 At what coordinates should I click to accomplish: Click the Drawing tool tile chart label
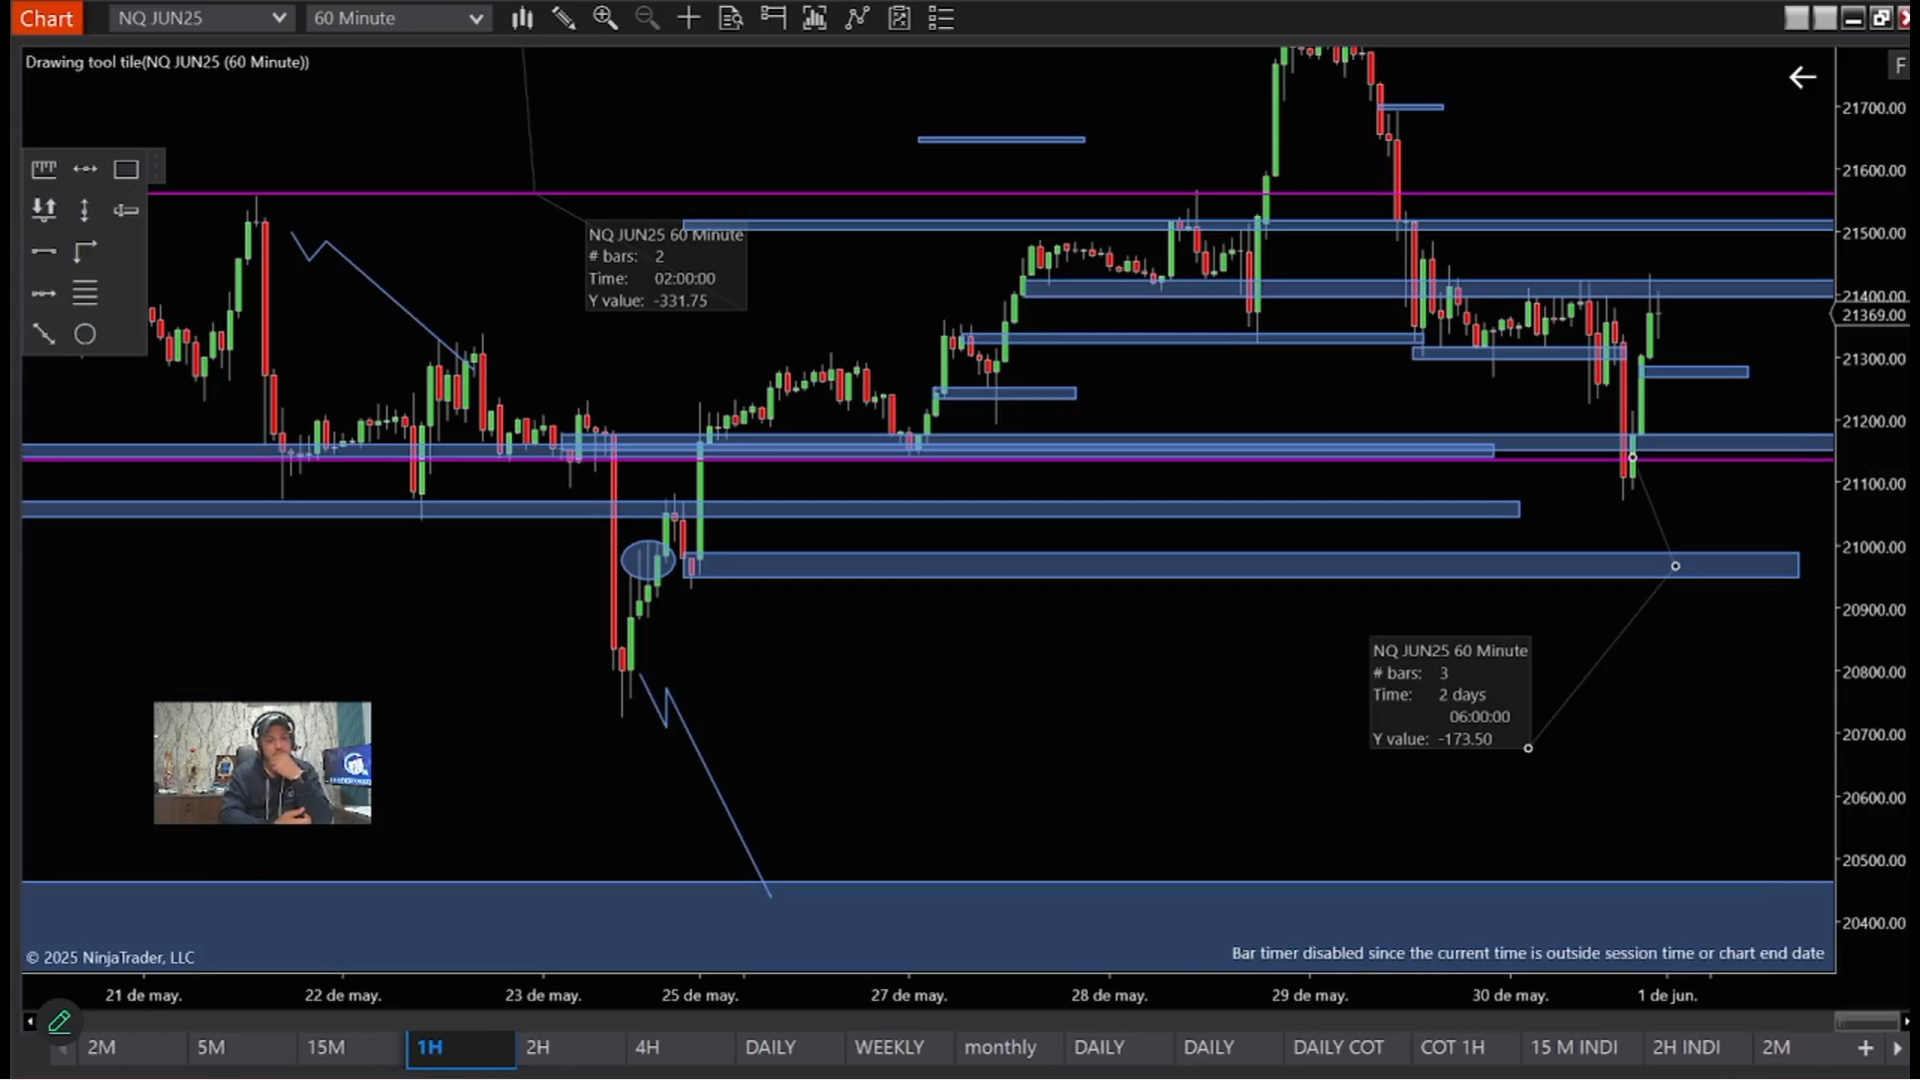(167, 62)
